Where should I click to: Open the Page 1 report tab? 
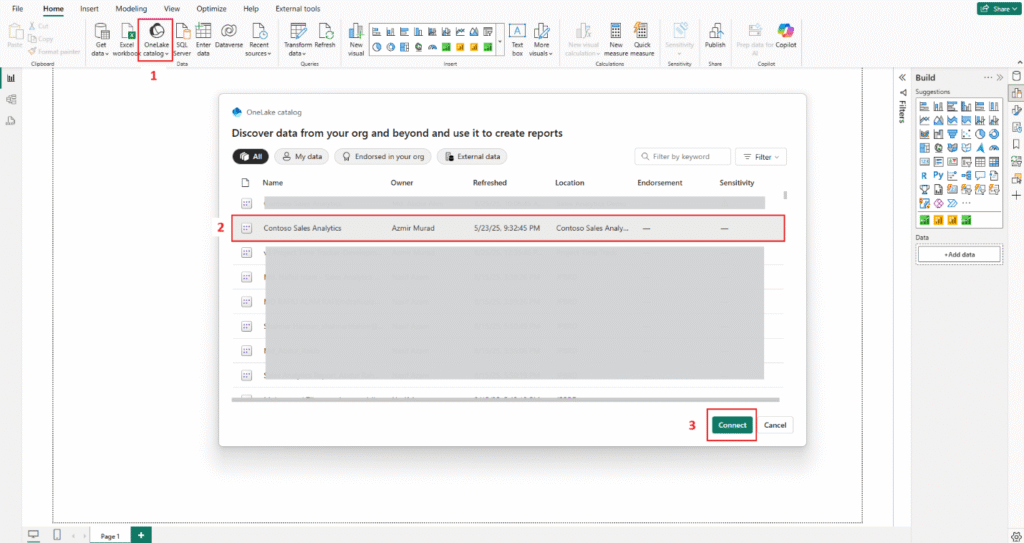click(109, 536)
